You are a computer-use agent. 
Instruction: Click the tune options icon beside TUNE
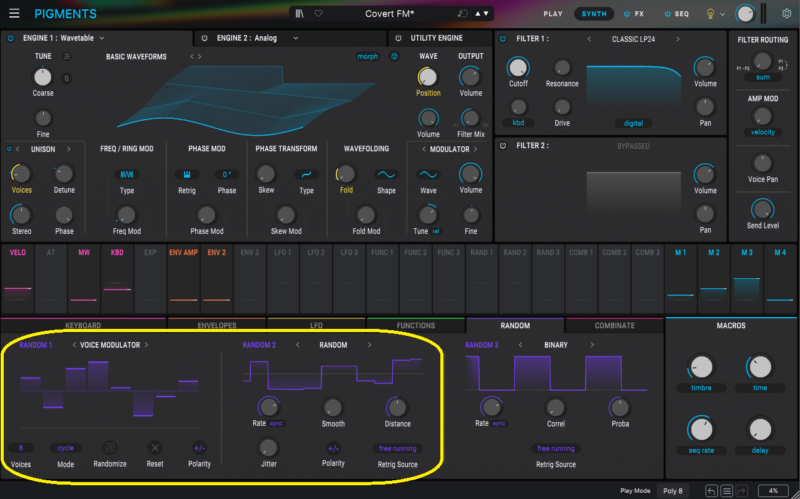[x=67, y=56]
